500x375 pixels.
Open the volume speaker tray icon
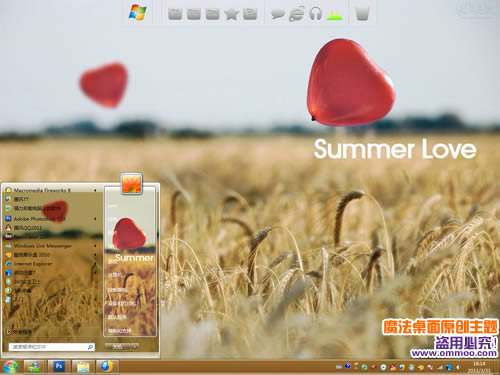[458, 367]
